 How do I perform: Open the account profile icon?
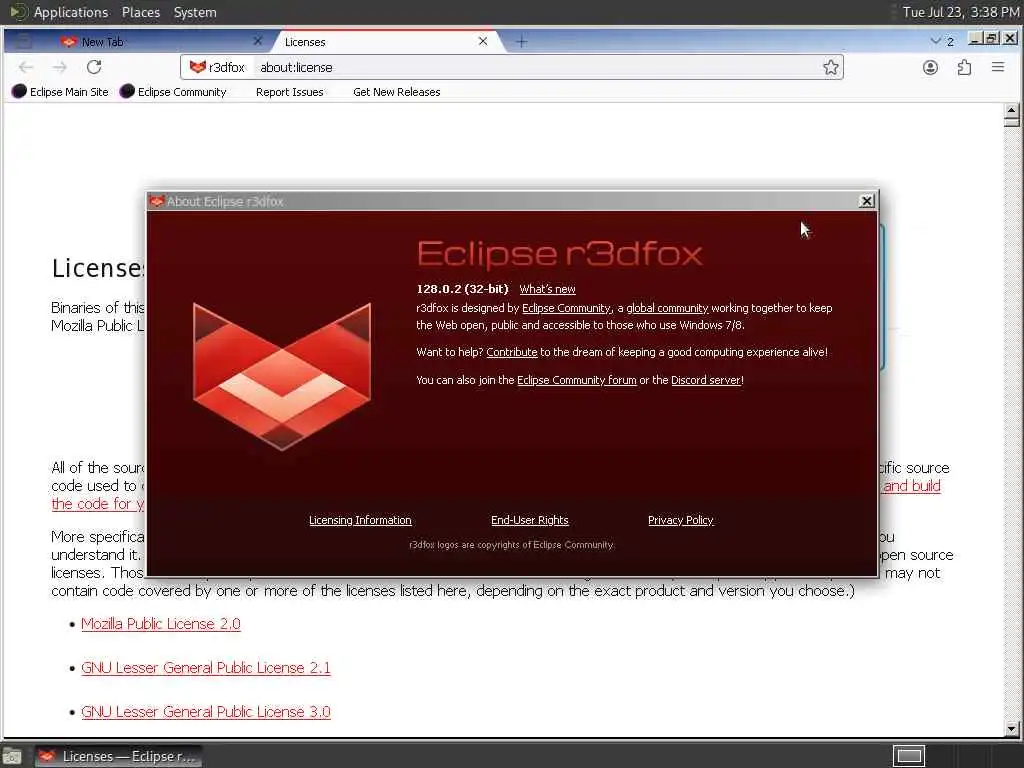(x=930, y=67)
